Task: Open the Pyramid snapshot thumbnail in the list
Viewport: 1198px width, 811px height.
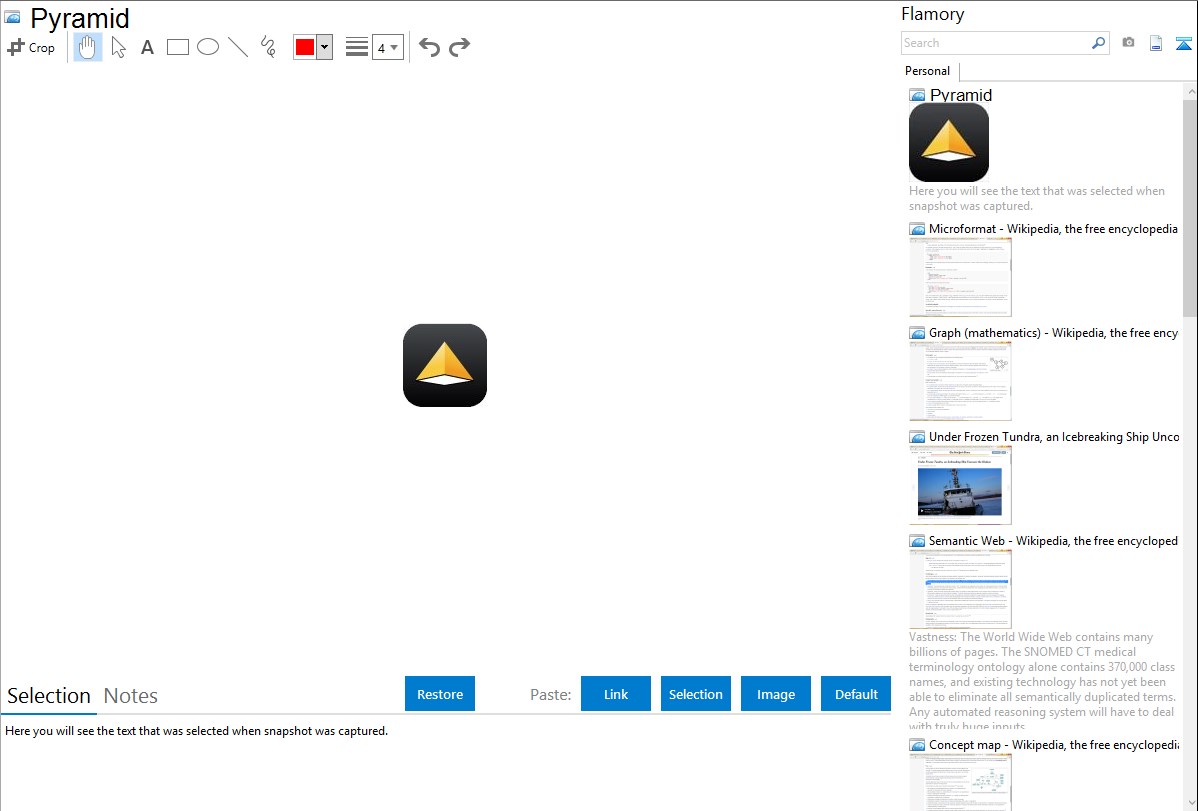Action: (949, 142)
